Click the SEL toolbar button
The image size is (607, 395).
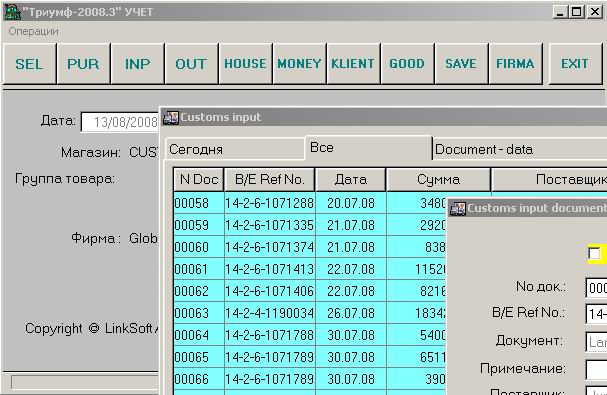coord(30,64)
